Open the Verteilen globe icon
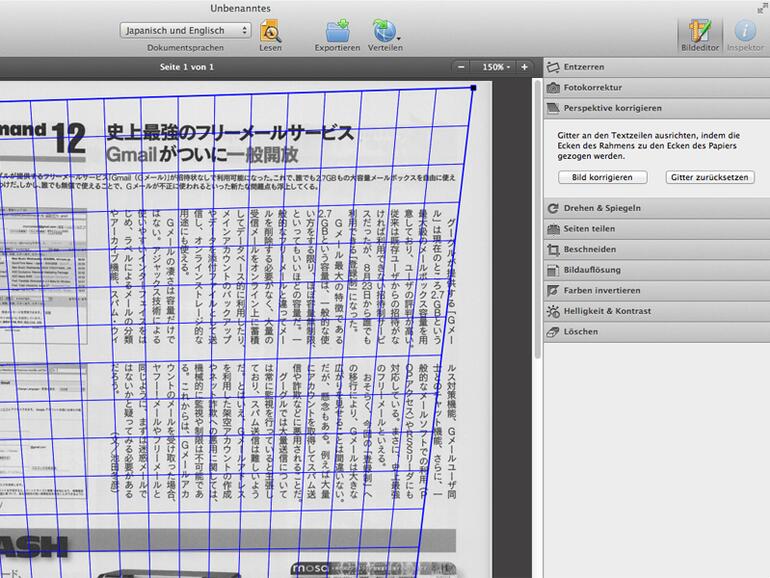The width and height of the screenshot is (770, 578). (x=385, y=30)
